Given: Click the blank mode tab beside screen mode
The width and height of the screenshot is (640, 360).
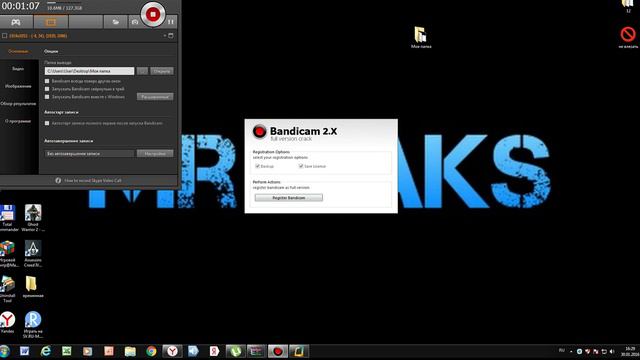Looking at the screenshot, I should tap(86, 22).
